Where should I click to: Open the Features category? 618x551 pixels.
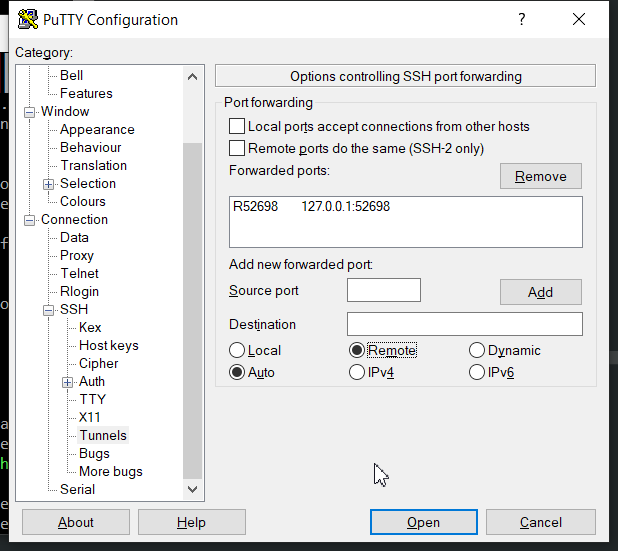(86, 93)
